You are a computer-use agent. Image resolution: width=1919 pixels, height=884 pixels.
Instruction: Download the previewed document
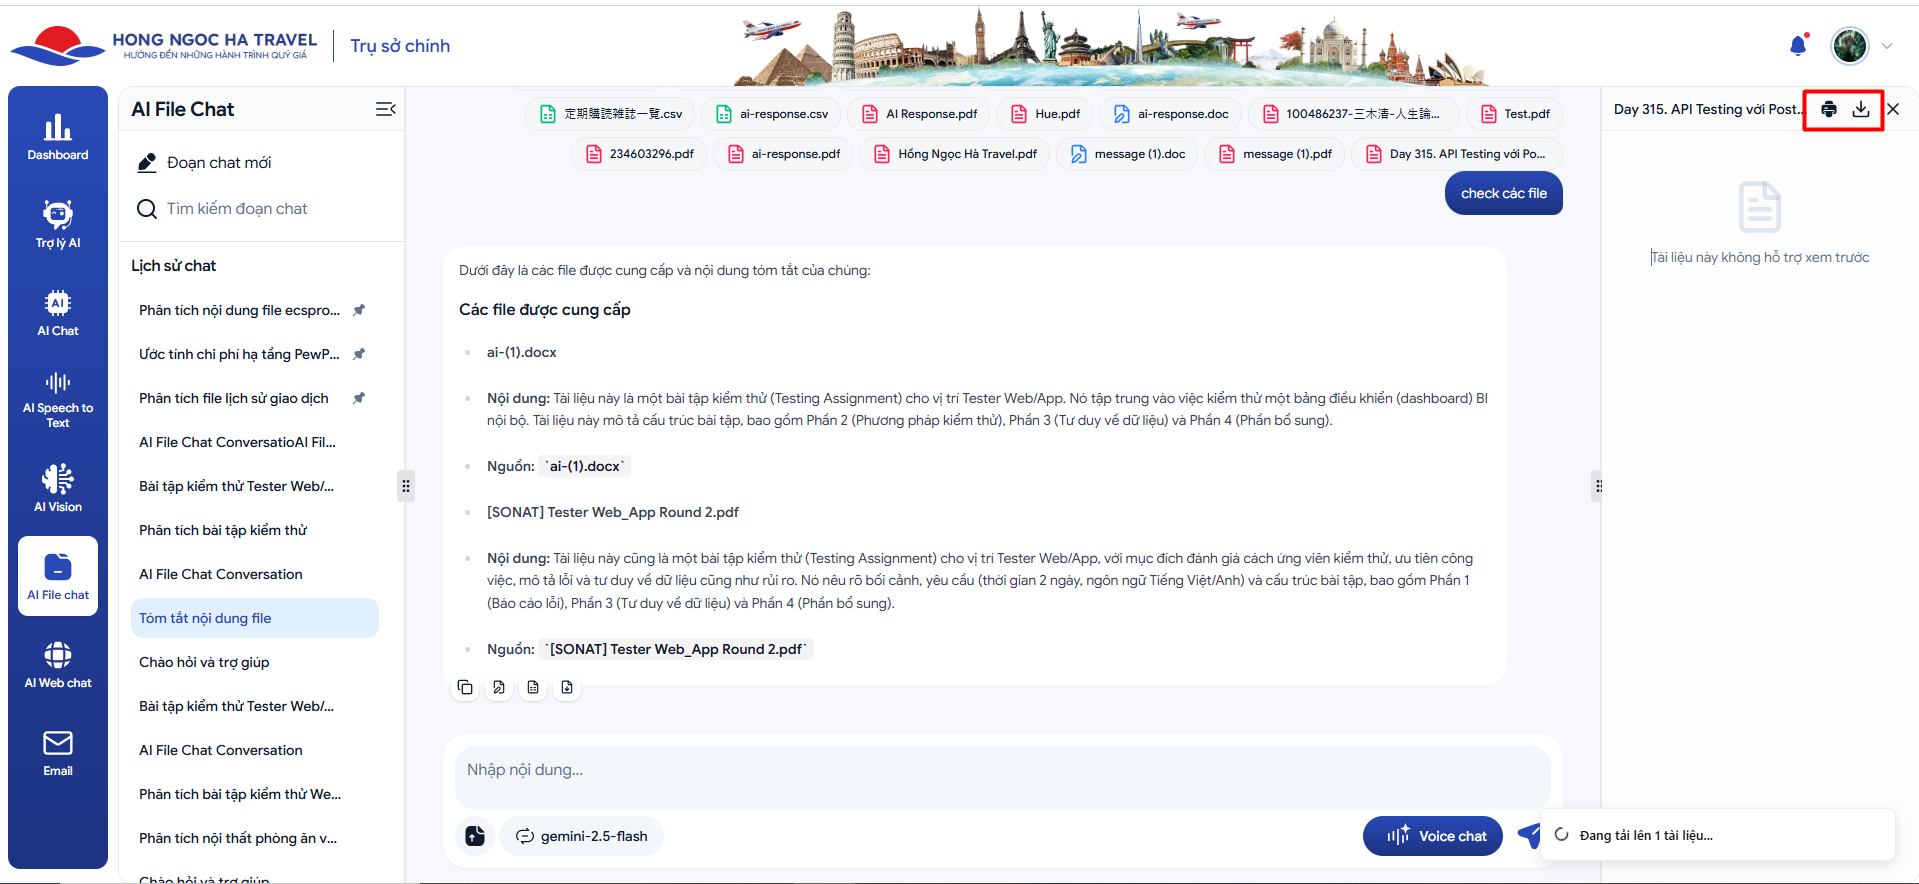pyautogui.click(x=1860, y=110)
